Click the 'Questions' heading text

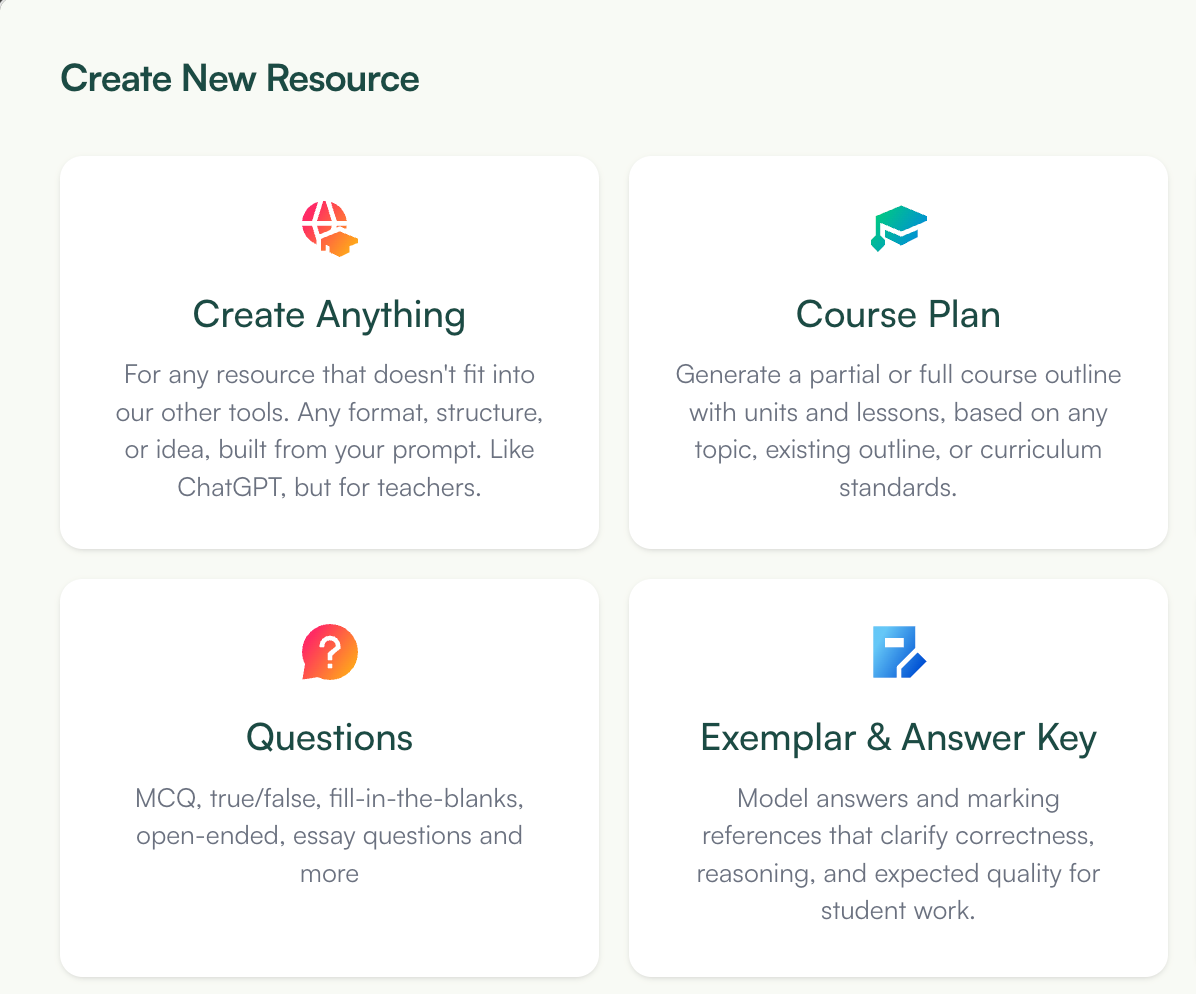tap(329, 737)
